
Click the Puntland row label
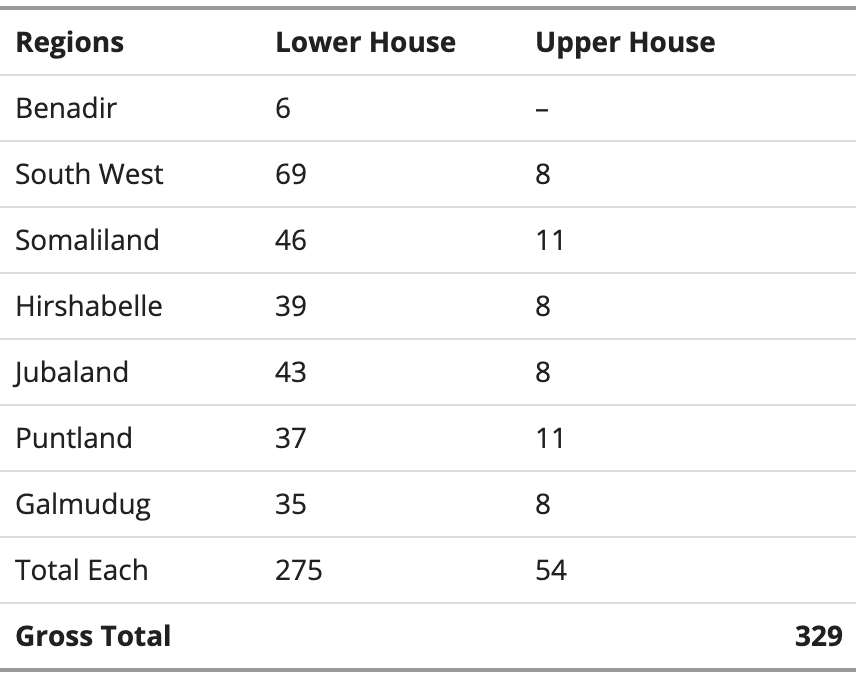(x=74, y=438)
